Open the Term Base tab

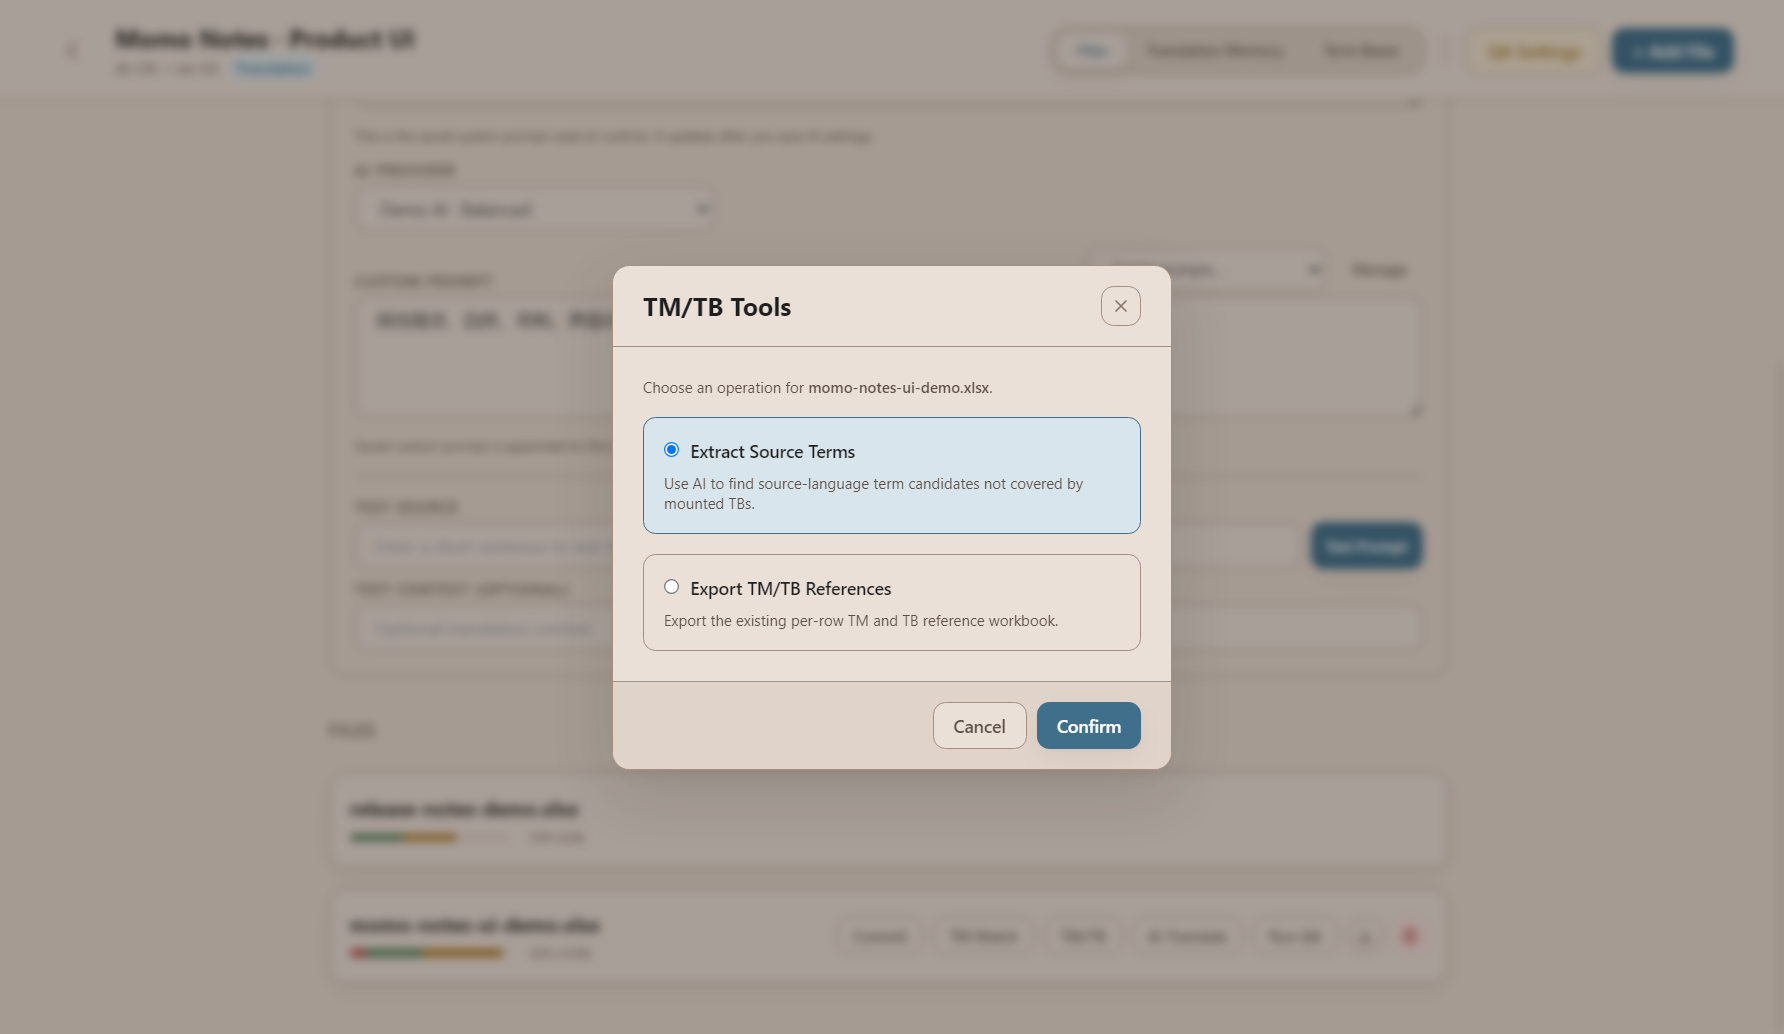coord(1361,51)
